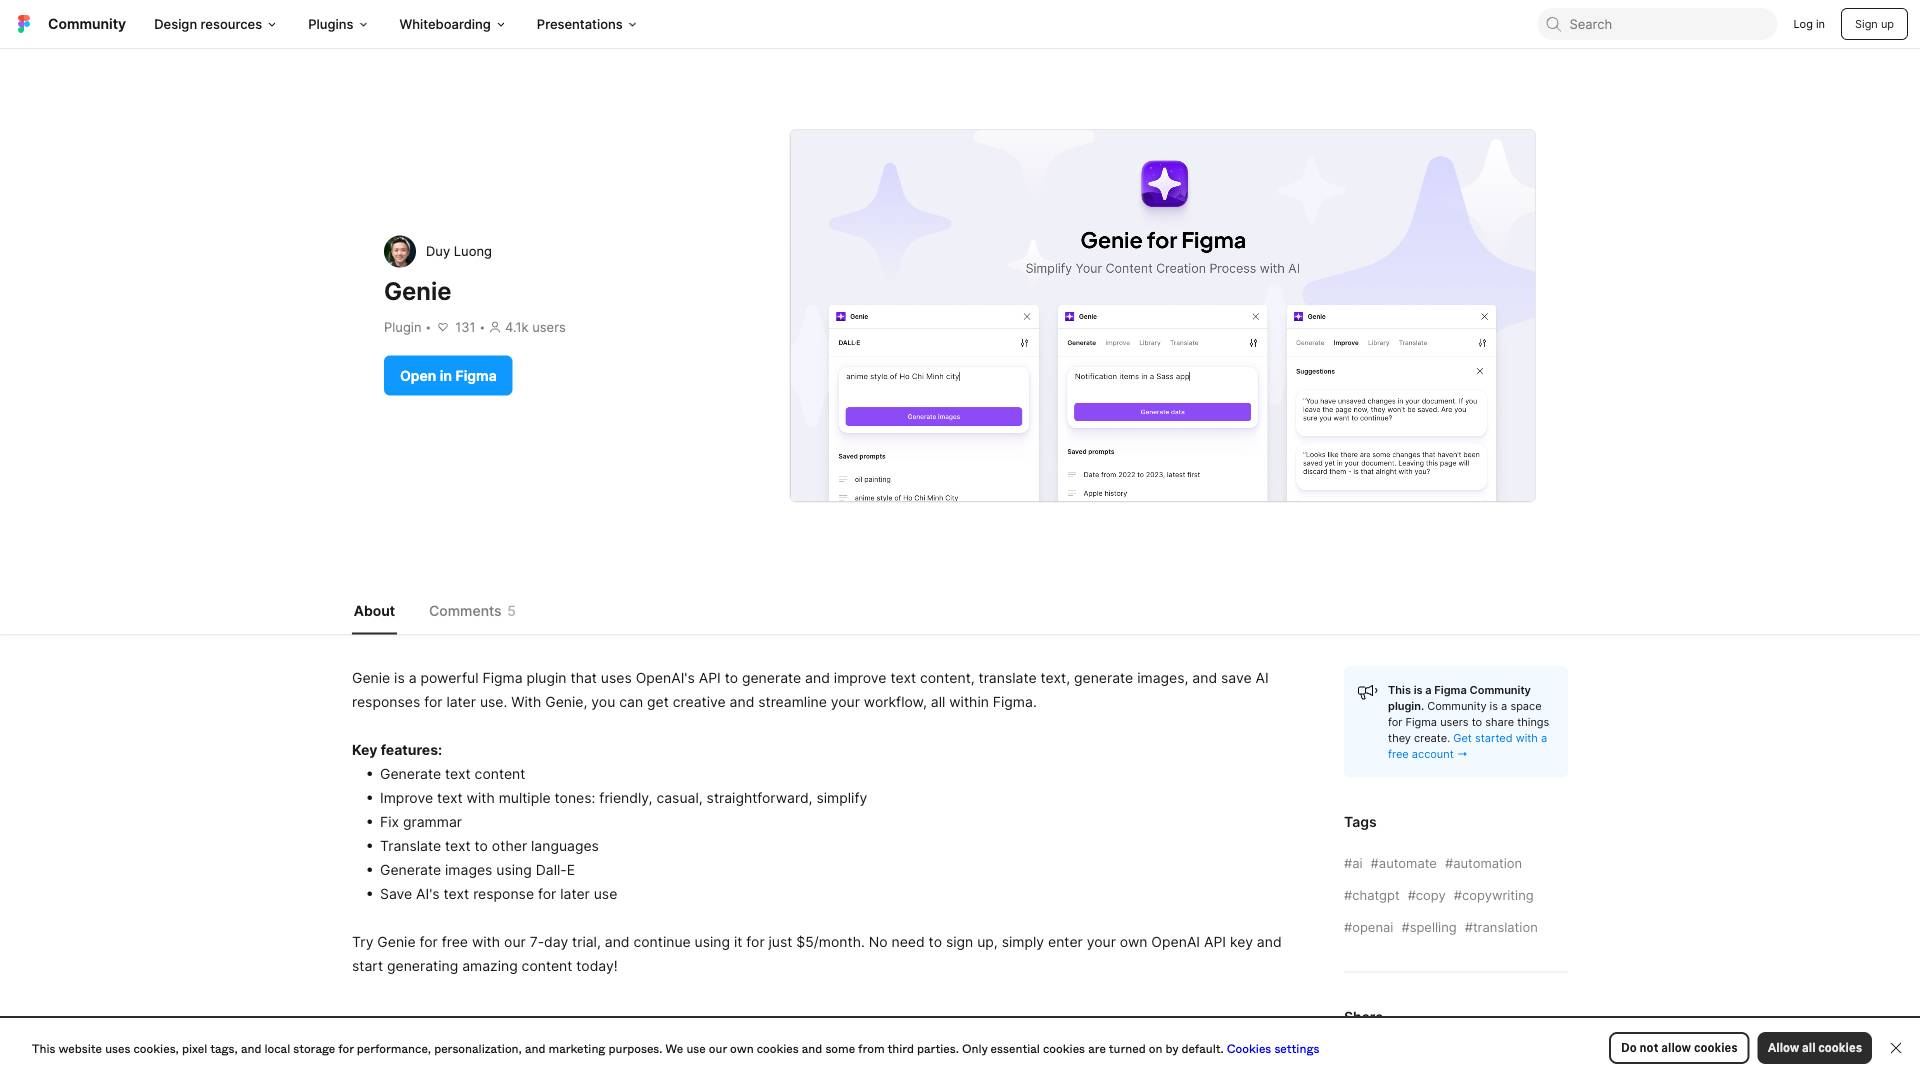Image resolution: width=1920 pixels, height=1080 pixels.
Task: Switch to the Comments tab
Action: pyautogui.click(x=471, y=611)
